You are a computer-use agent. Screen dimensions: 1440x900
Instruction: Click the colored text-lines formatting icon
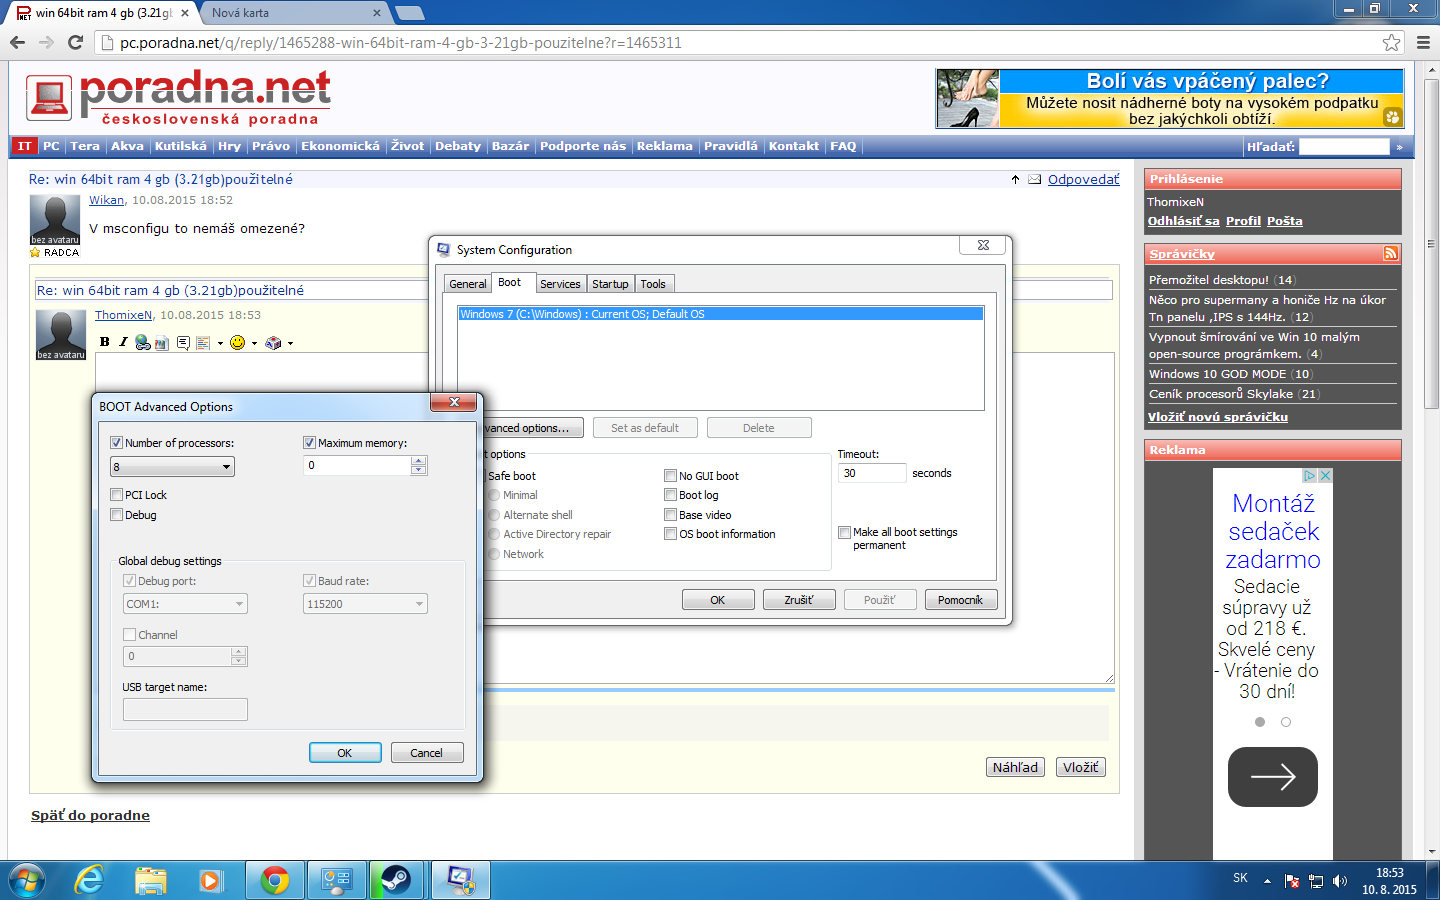203,342
